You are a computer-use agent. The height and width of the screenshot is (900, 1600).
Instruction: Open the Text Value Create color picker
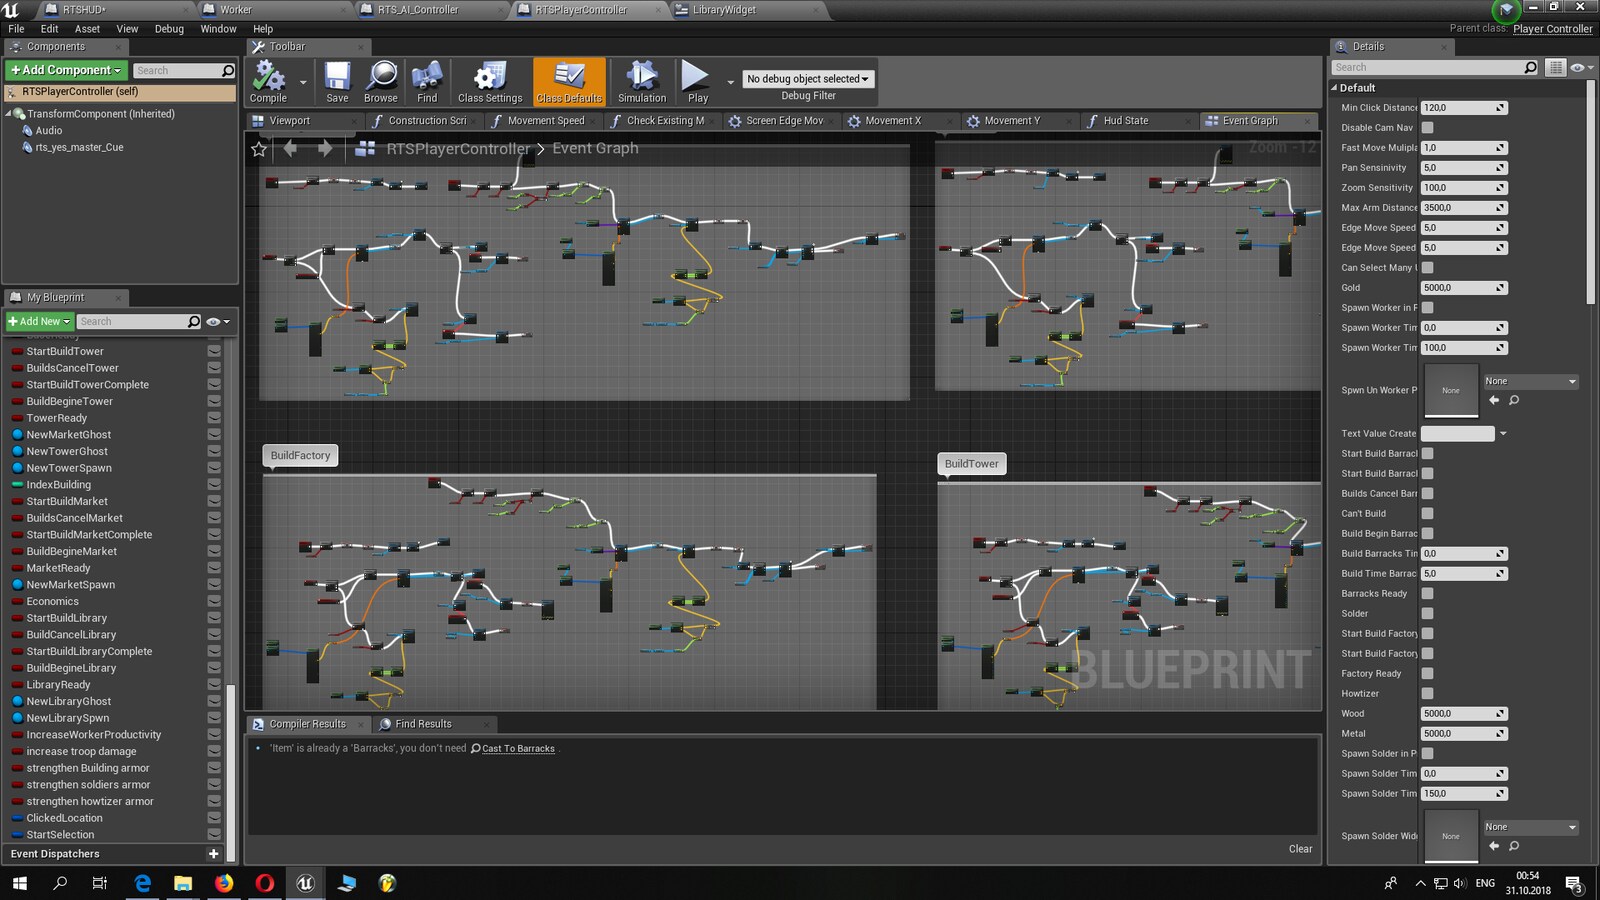[x=1457, y=433]
